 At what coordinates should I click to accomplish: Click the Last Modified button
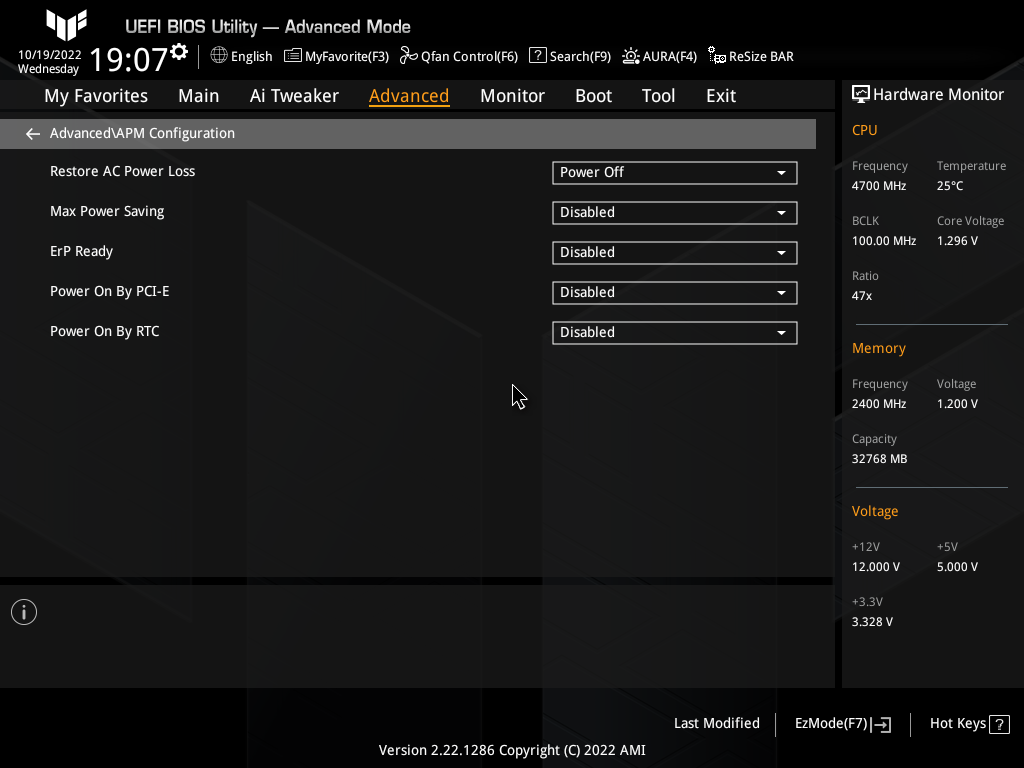(716, 723)
